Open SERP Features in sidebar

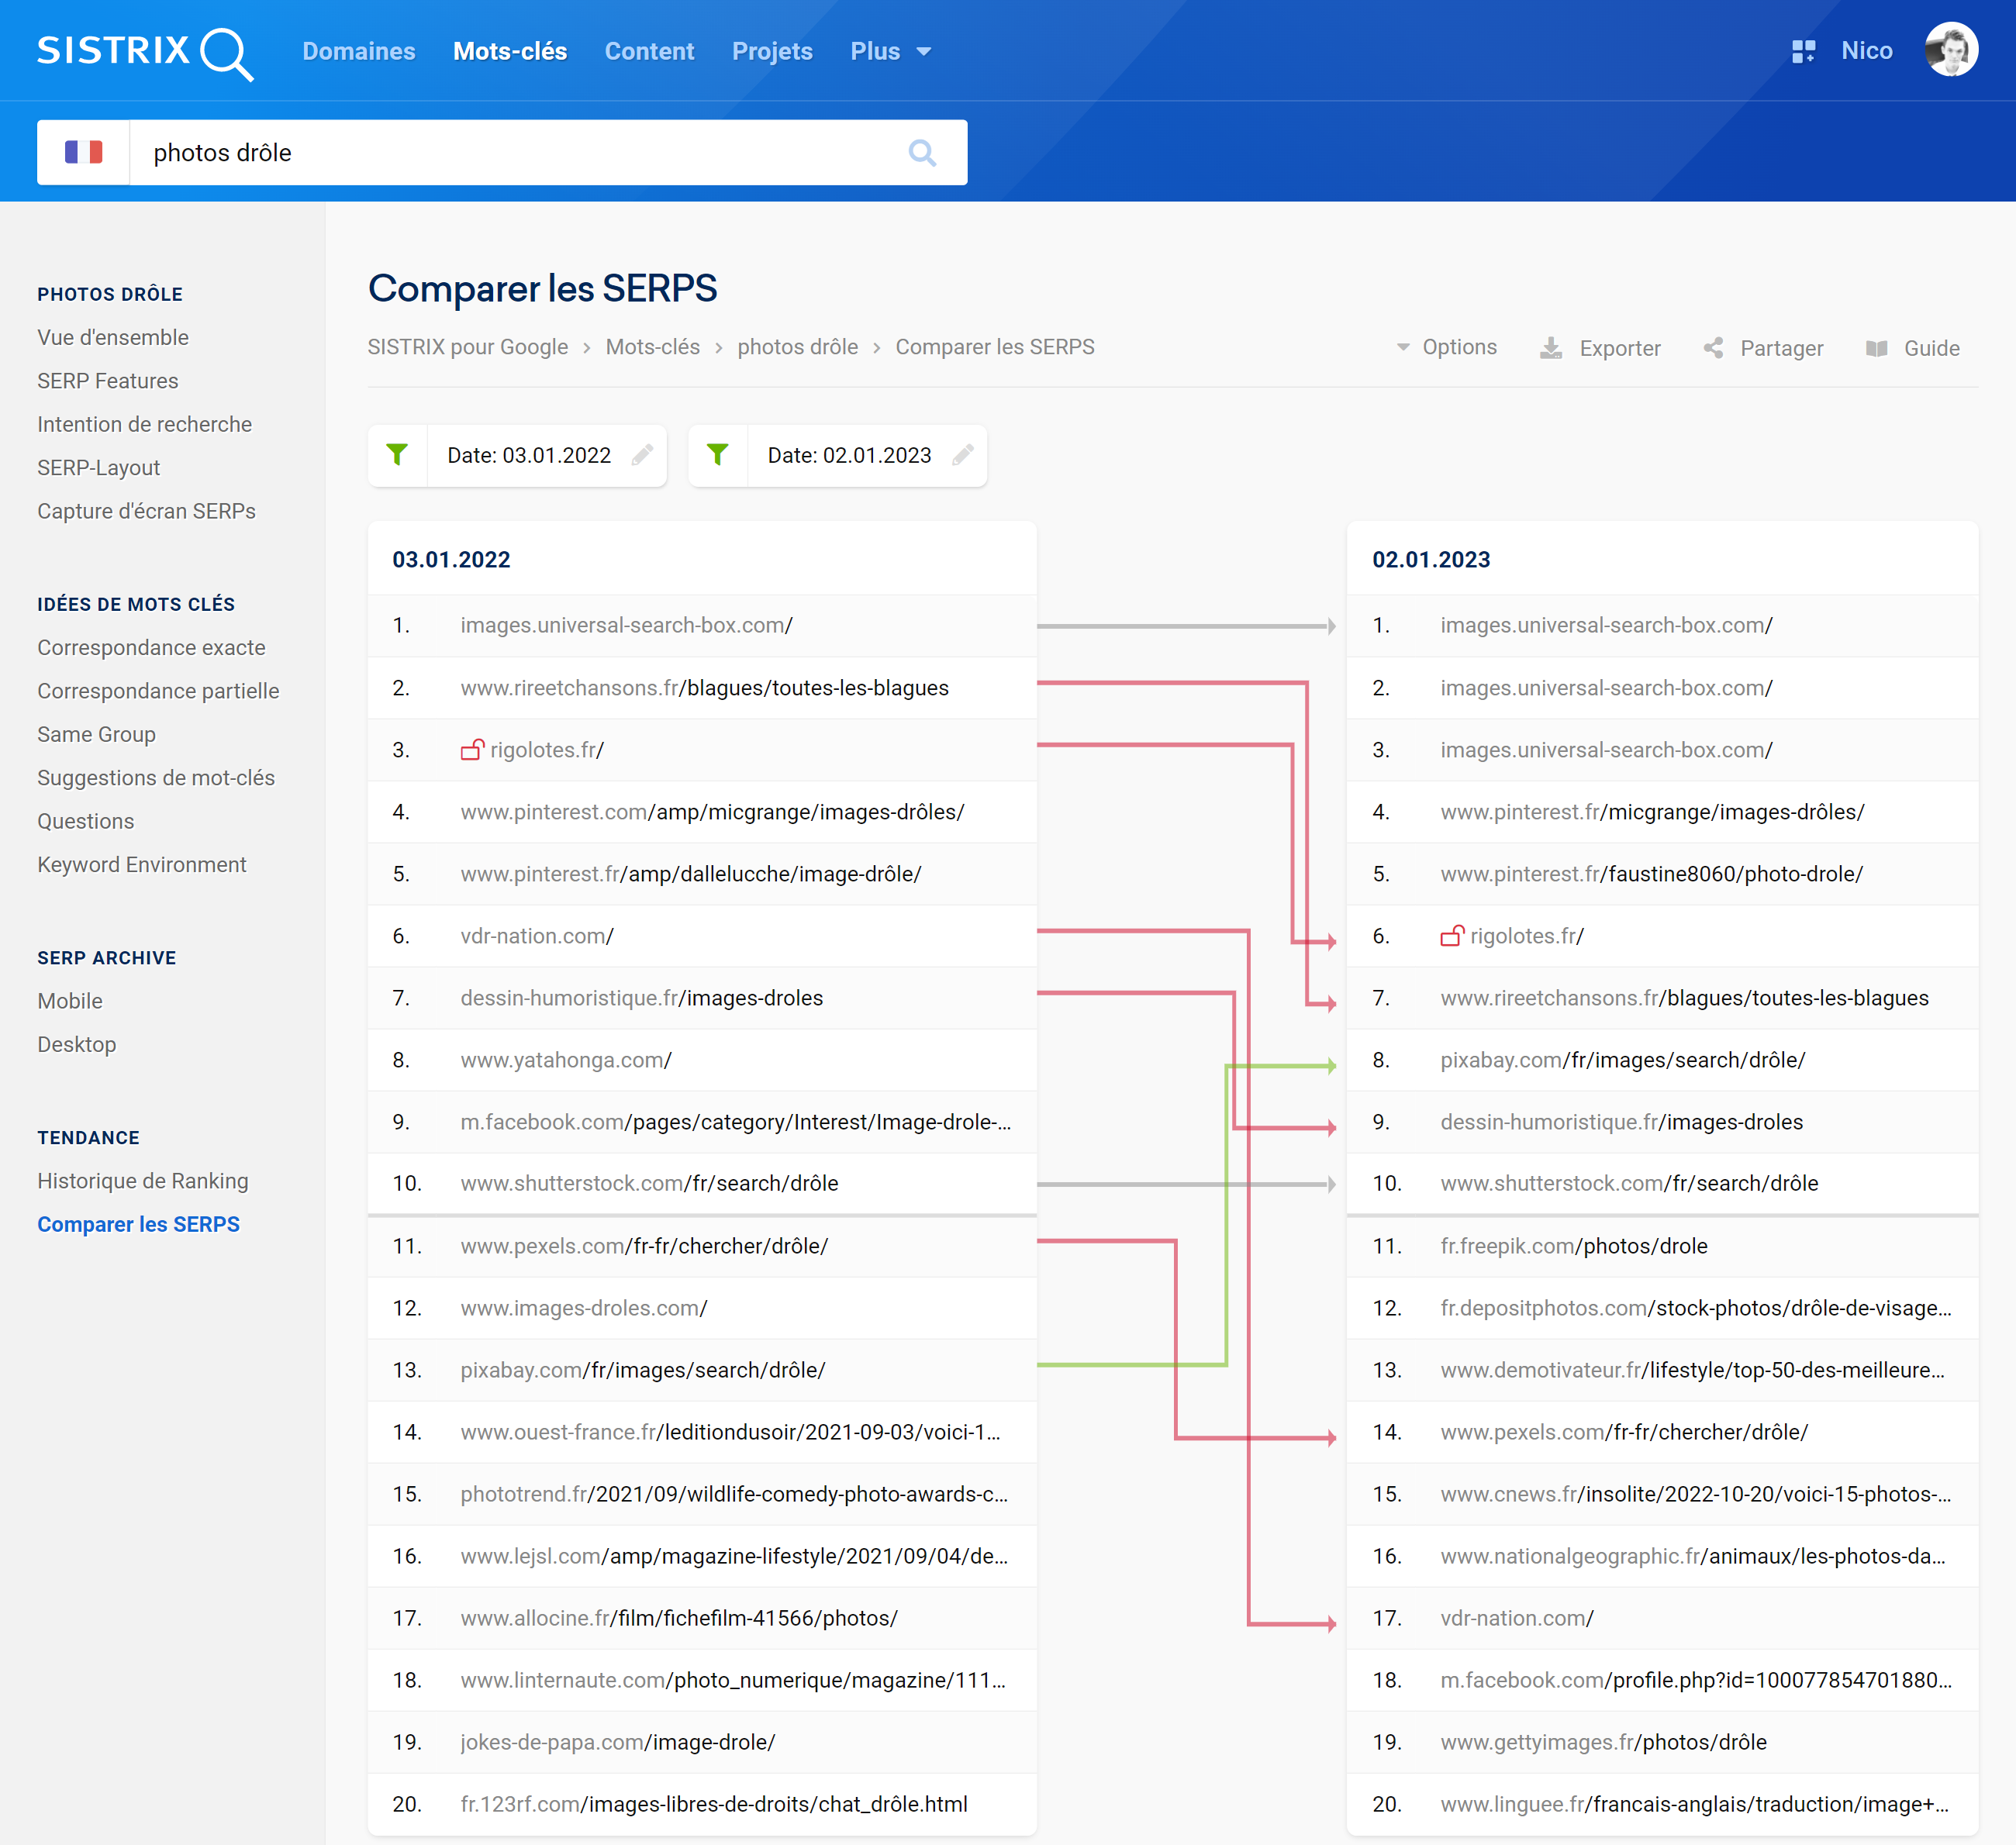click(108, 381)
